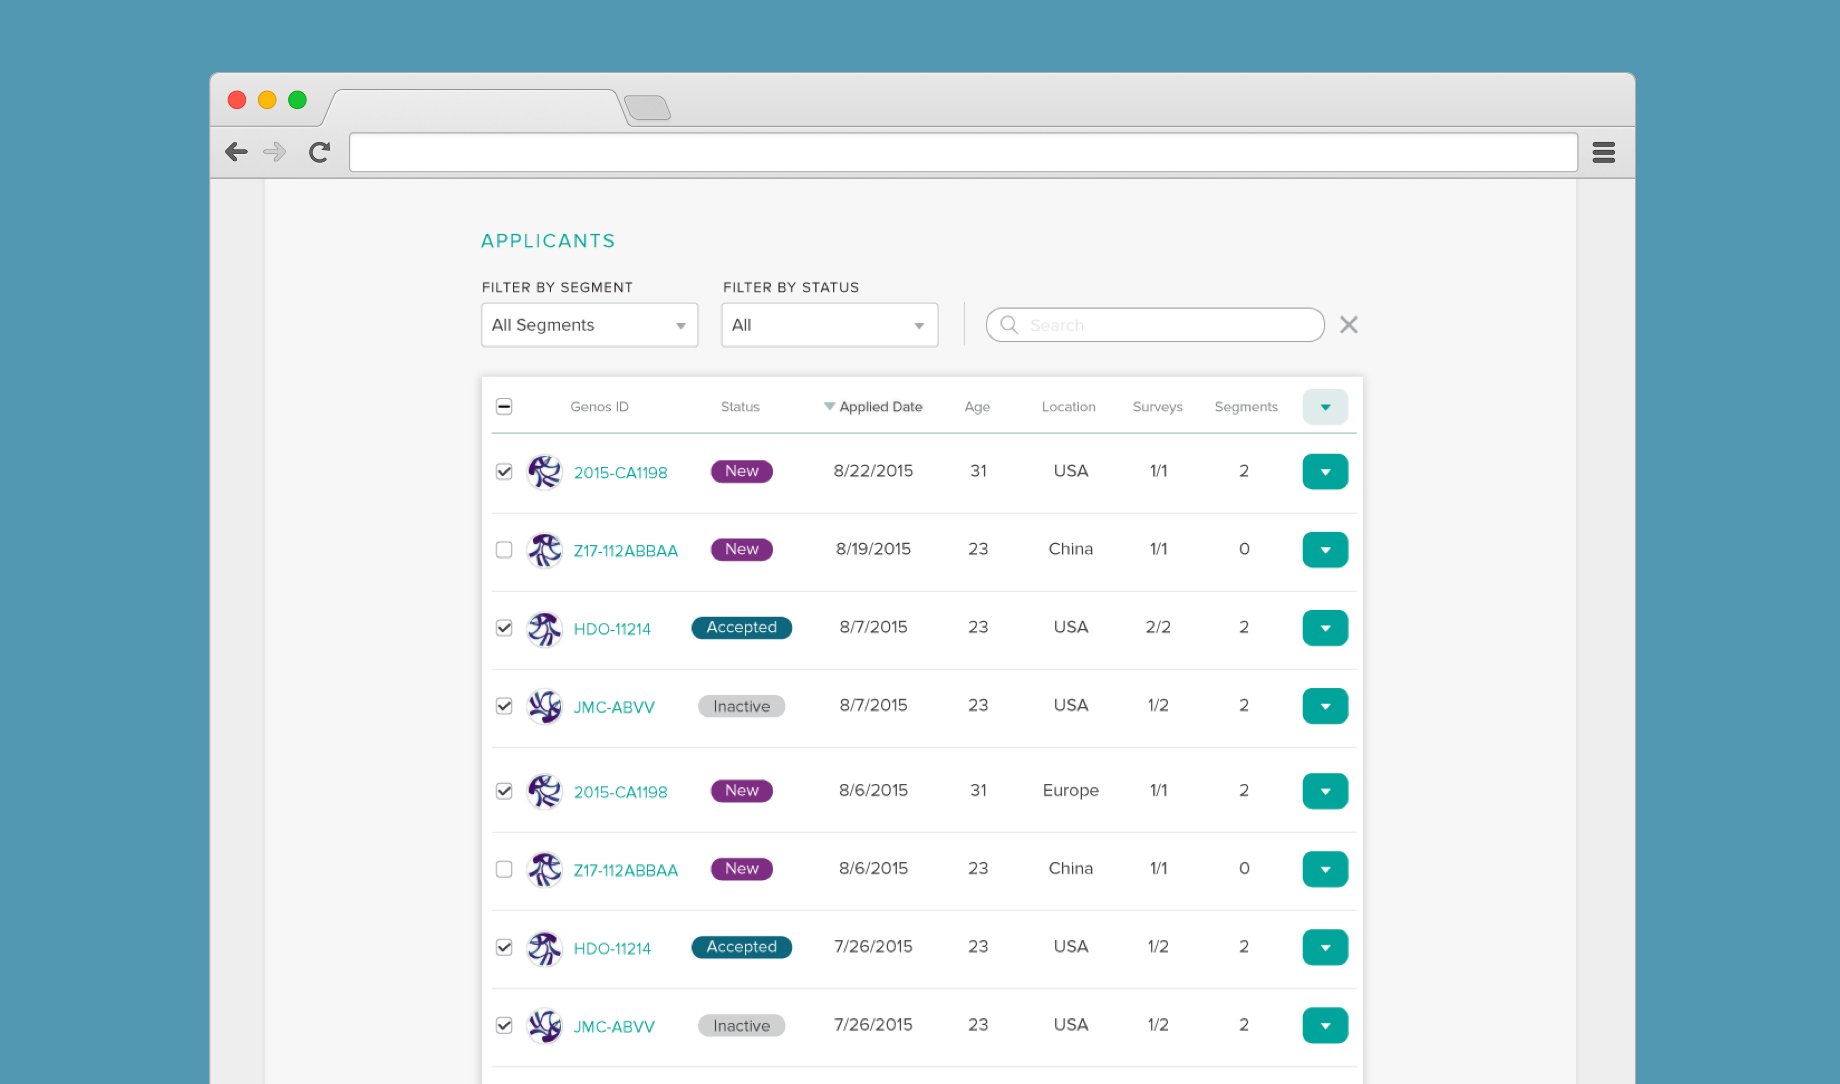
Task: Click avatar of JMC-ABVV dated 7/26/2015
Action: click(x=545, y=1025)
